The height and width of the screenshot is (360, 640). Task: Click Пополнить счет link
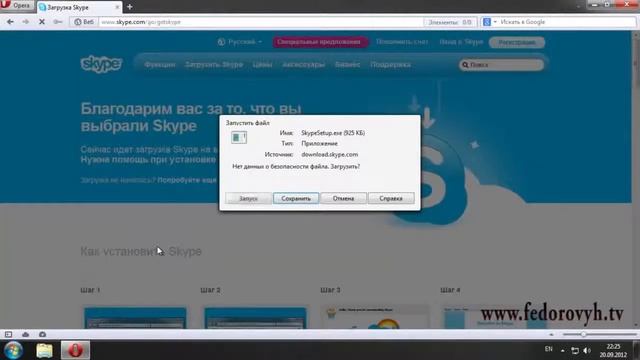coord(402,42)
